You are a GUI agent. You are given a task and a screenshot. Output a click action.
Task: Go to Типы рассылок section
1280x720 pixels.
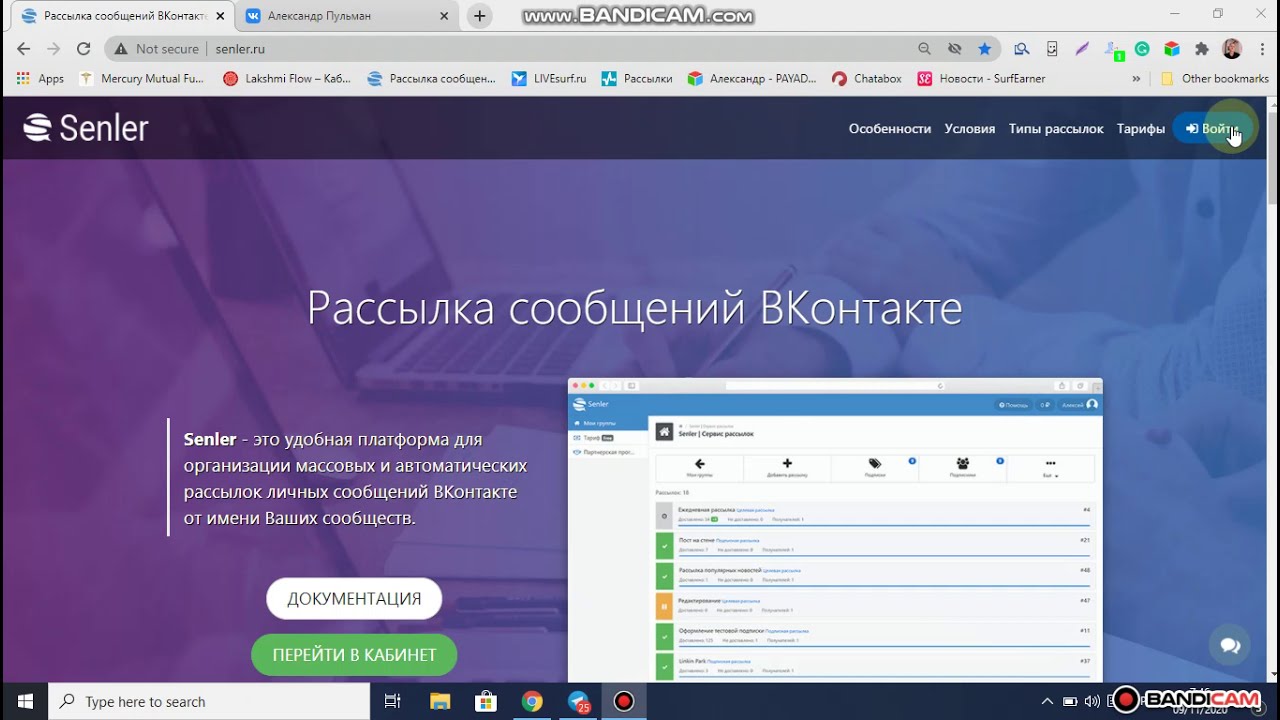coord(1056,128)
